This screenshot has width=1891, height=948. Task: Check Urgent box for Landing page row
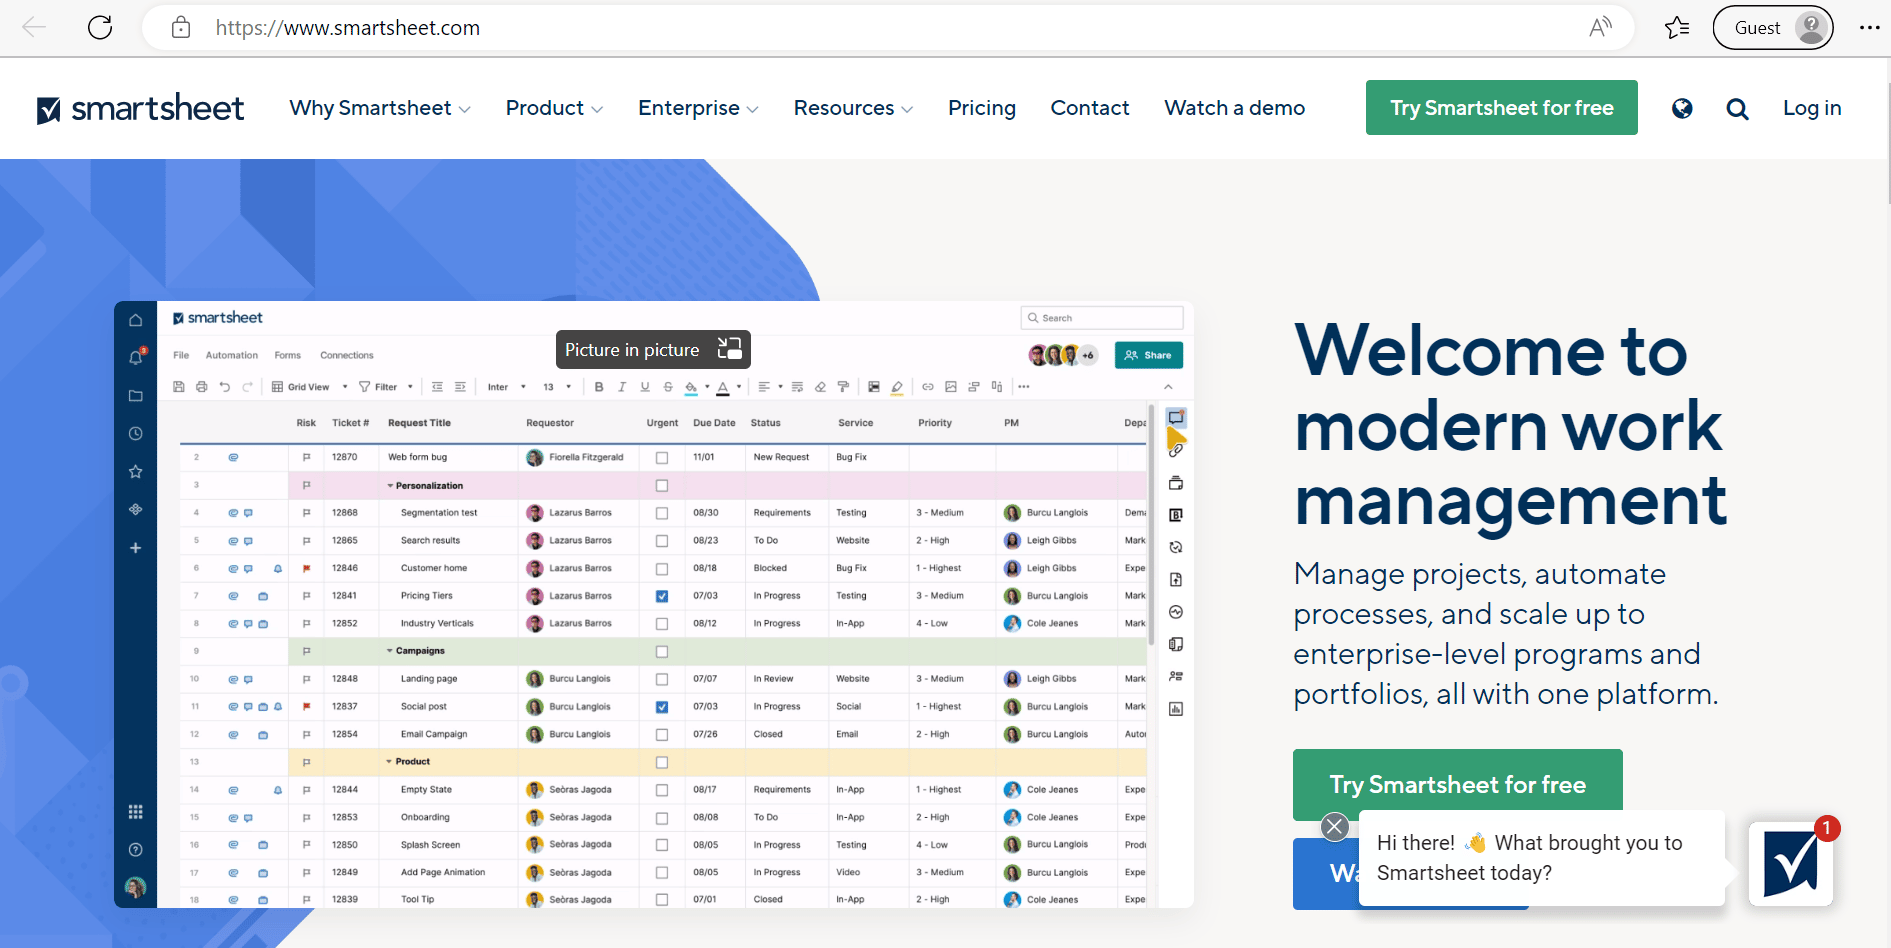pos(662,679)
